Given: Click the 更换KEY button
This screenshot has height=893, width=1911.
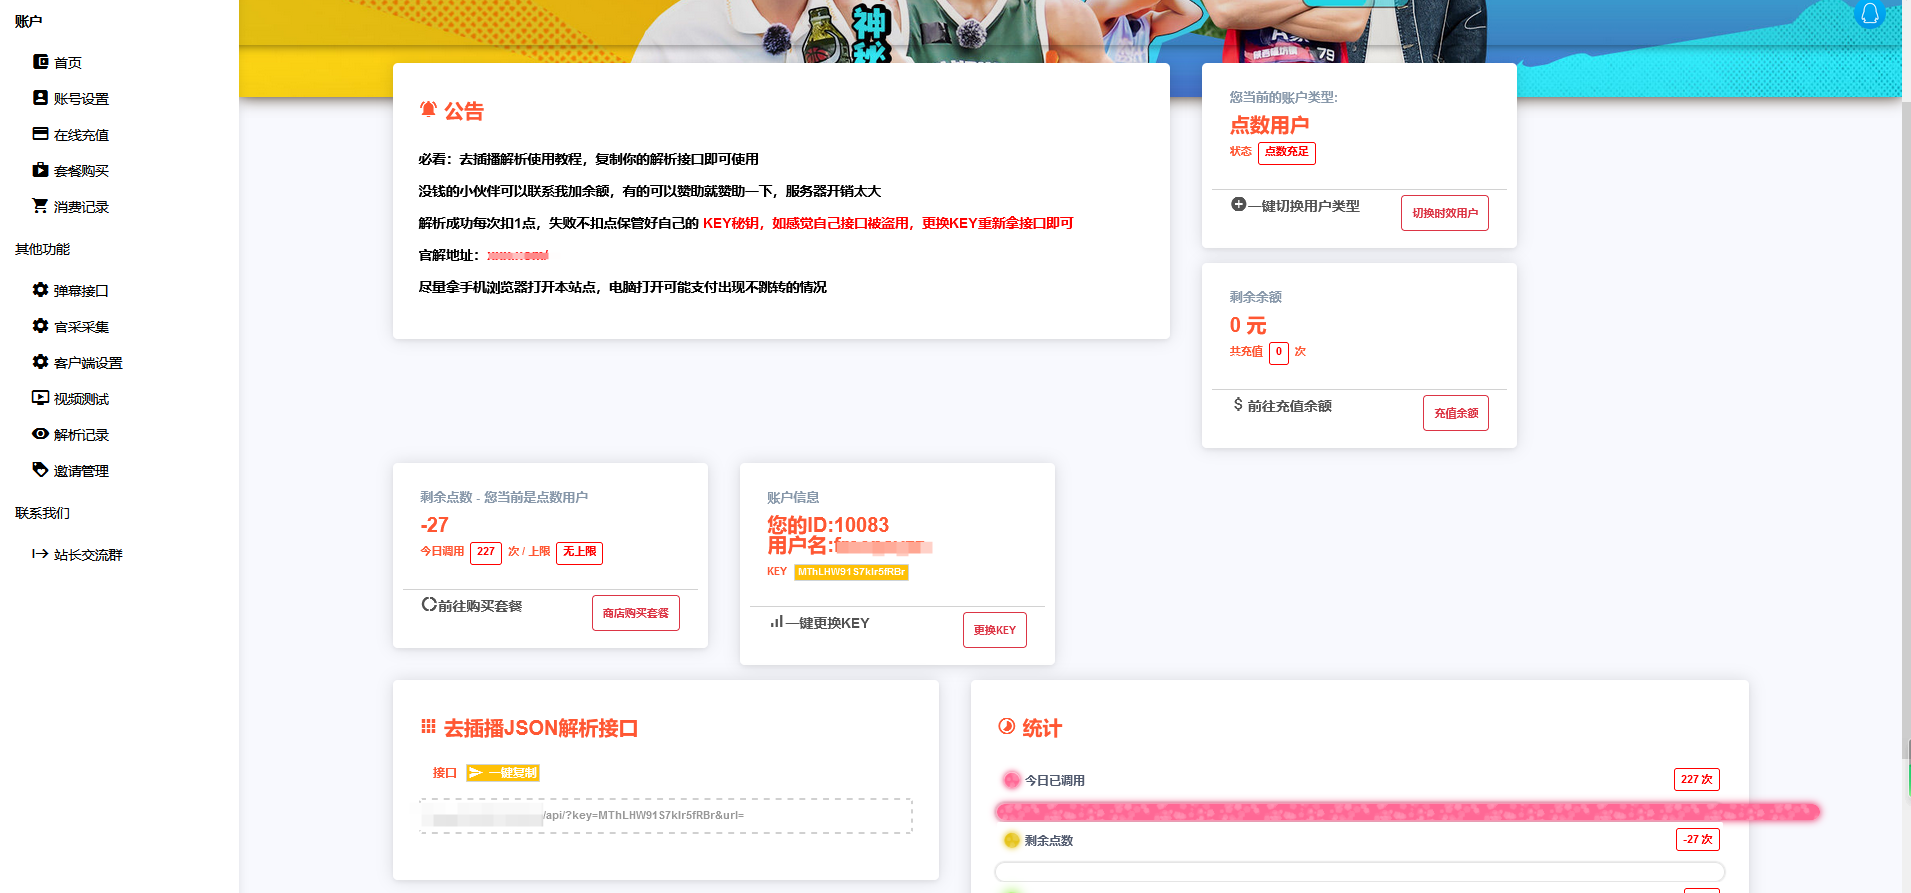Looking at the screenshot, I should (x=994, y=630).
